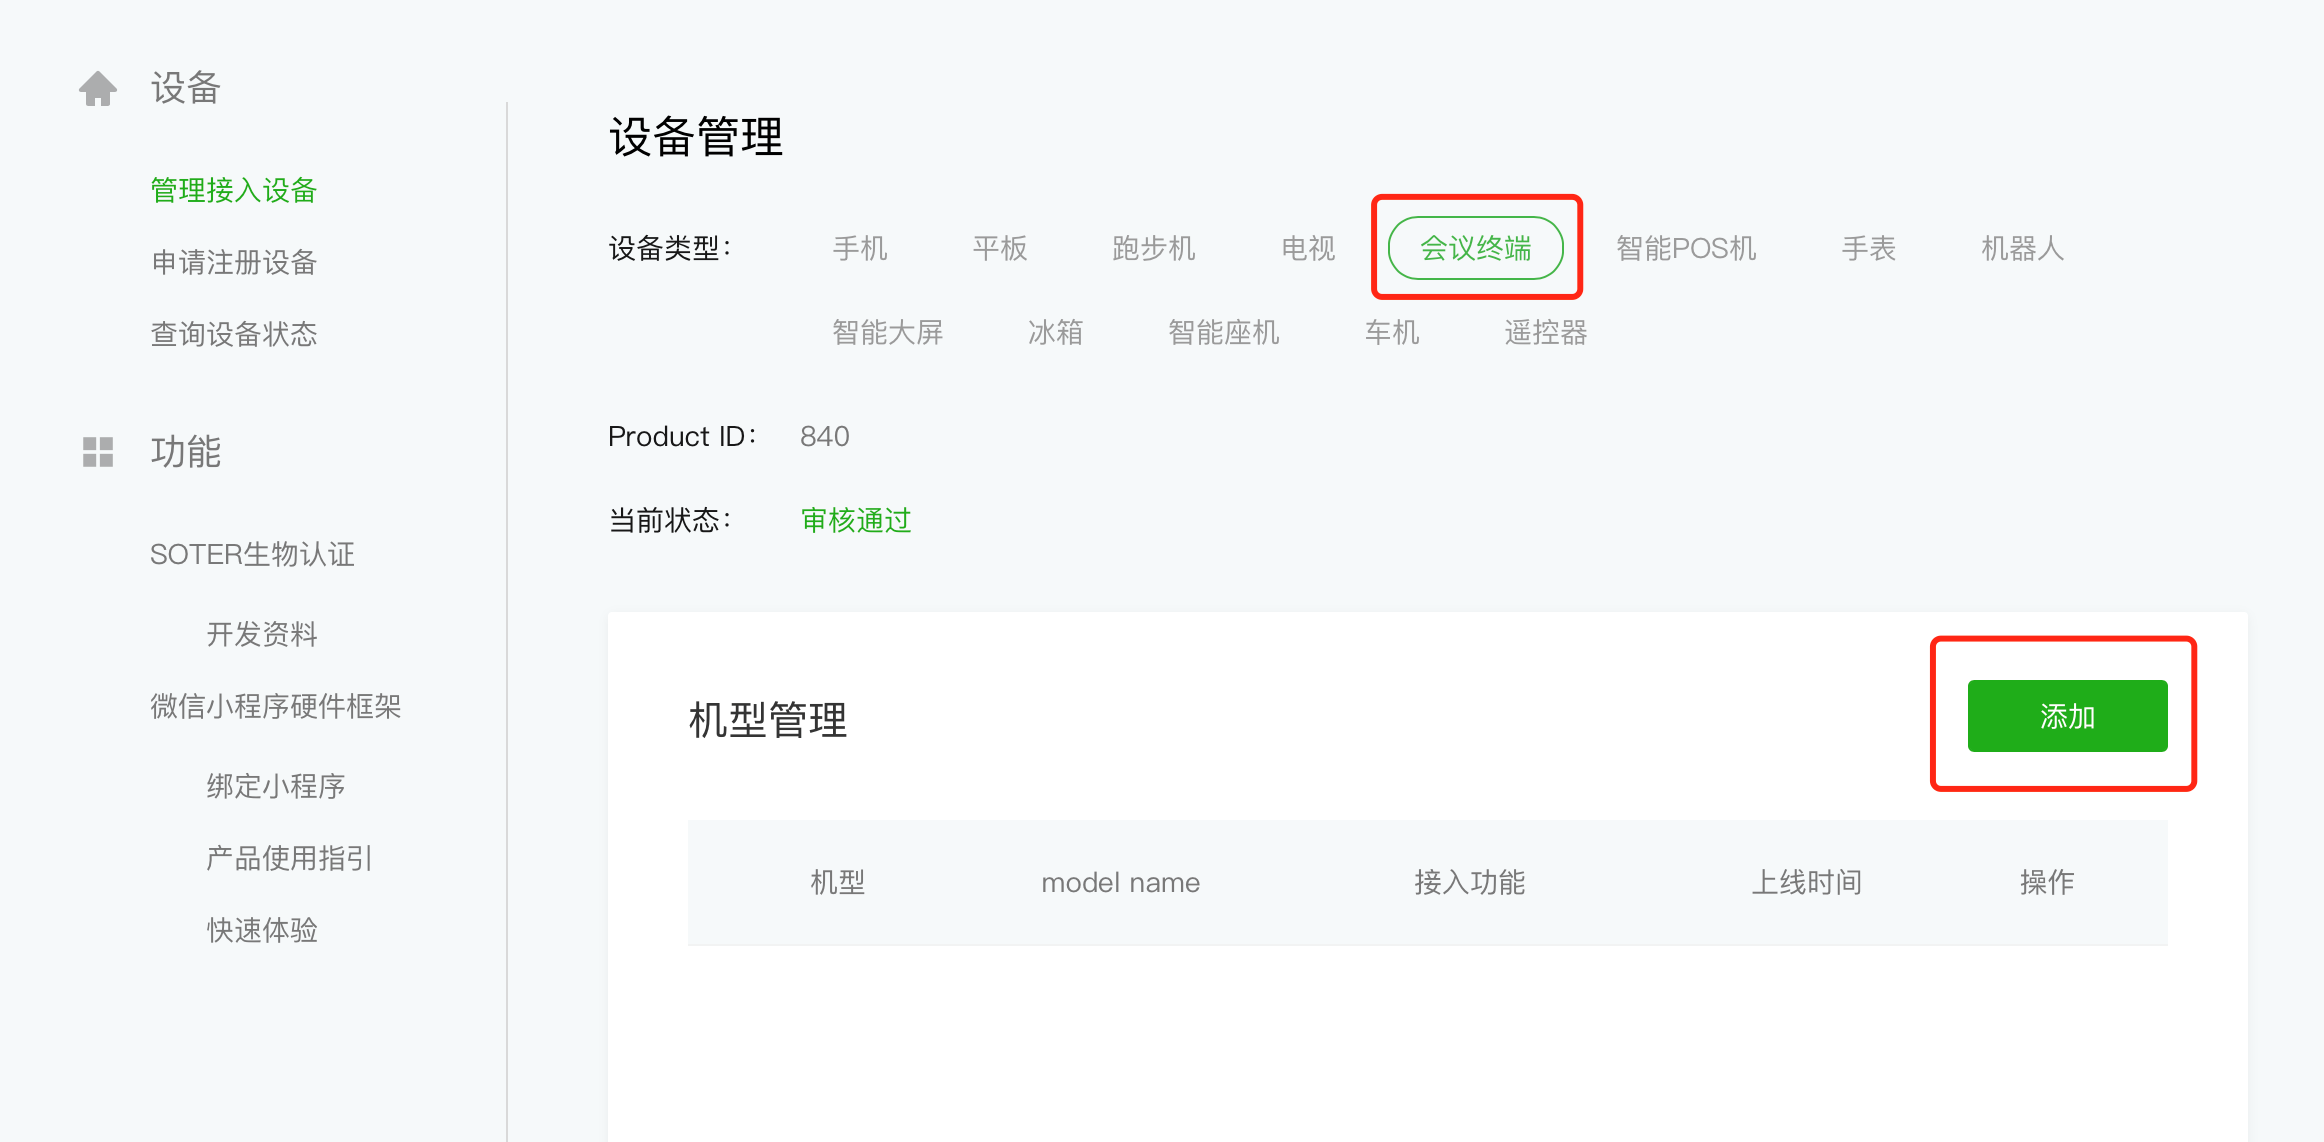Select 遥控器 device type
This screenshot has width=2324, height=1142.
click(1545, 332)
